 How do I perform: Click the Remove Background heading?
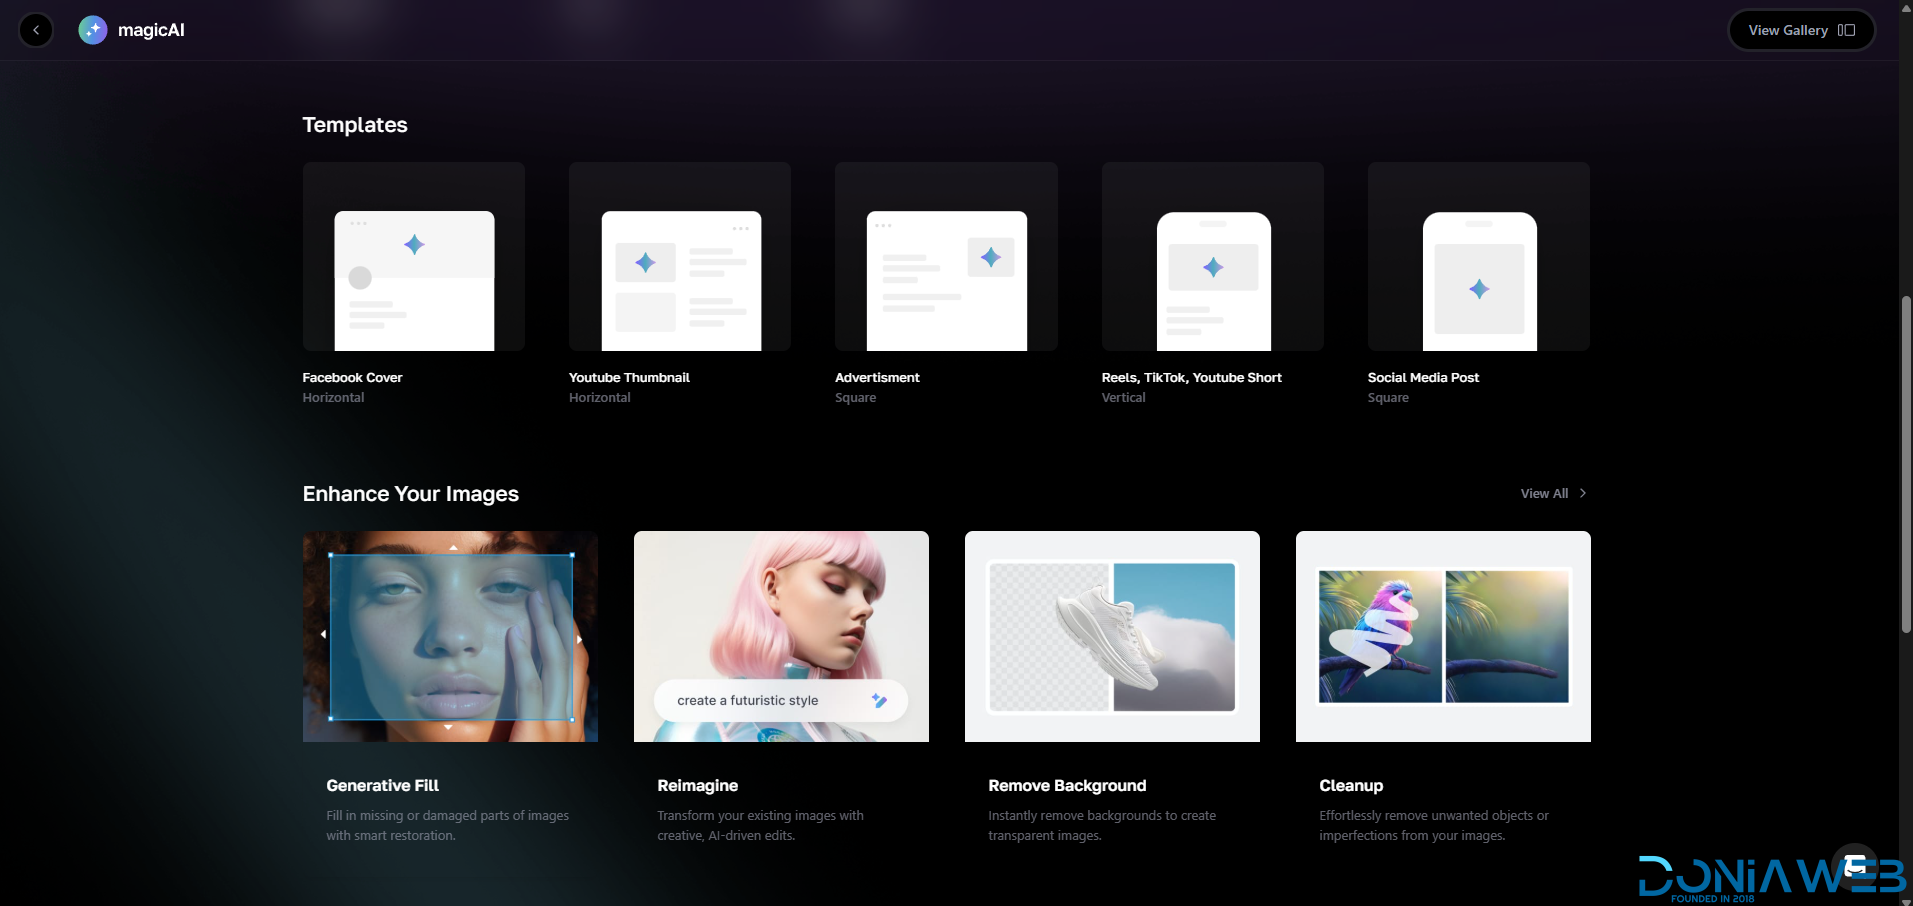click(x=1067, y=786)
